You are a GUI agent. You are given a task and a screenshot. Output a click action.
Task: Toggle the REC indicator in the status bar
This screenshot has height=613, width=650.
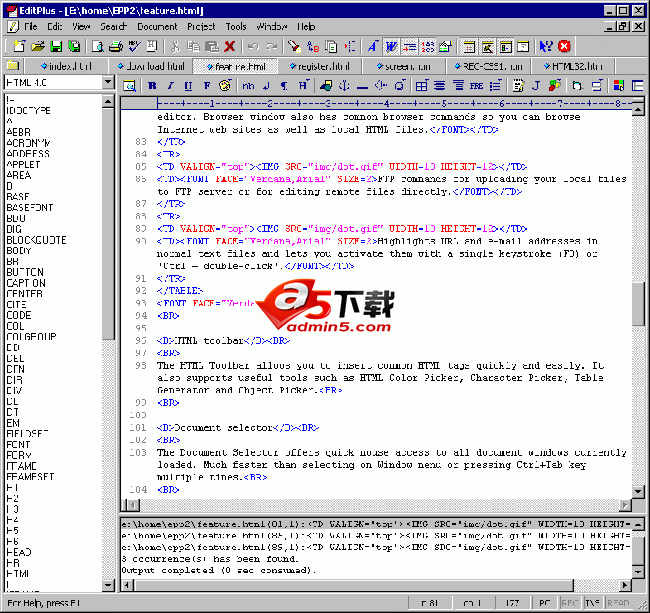point(570,603)
